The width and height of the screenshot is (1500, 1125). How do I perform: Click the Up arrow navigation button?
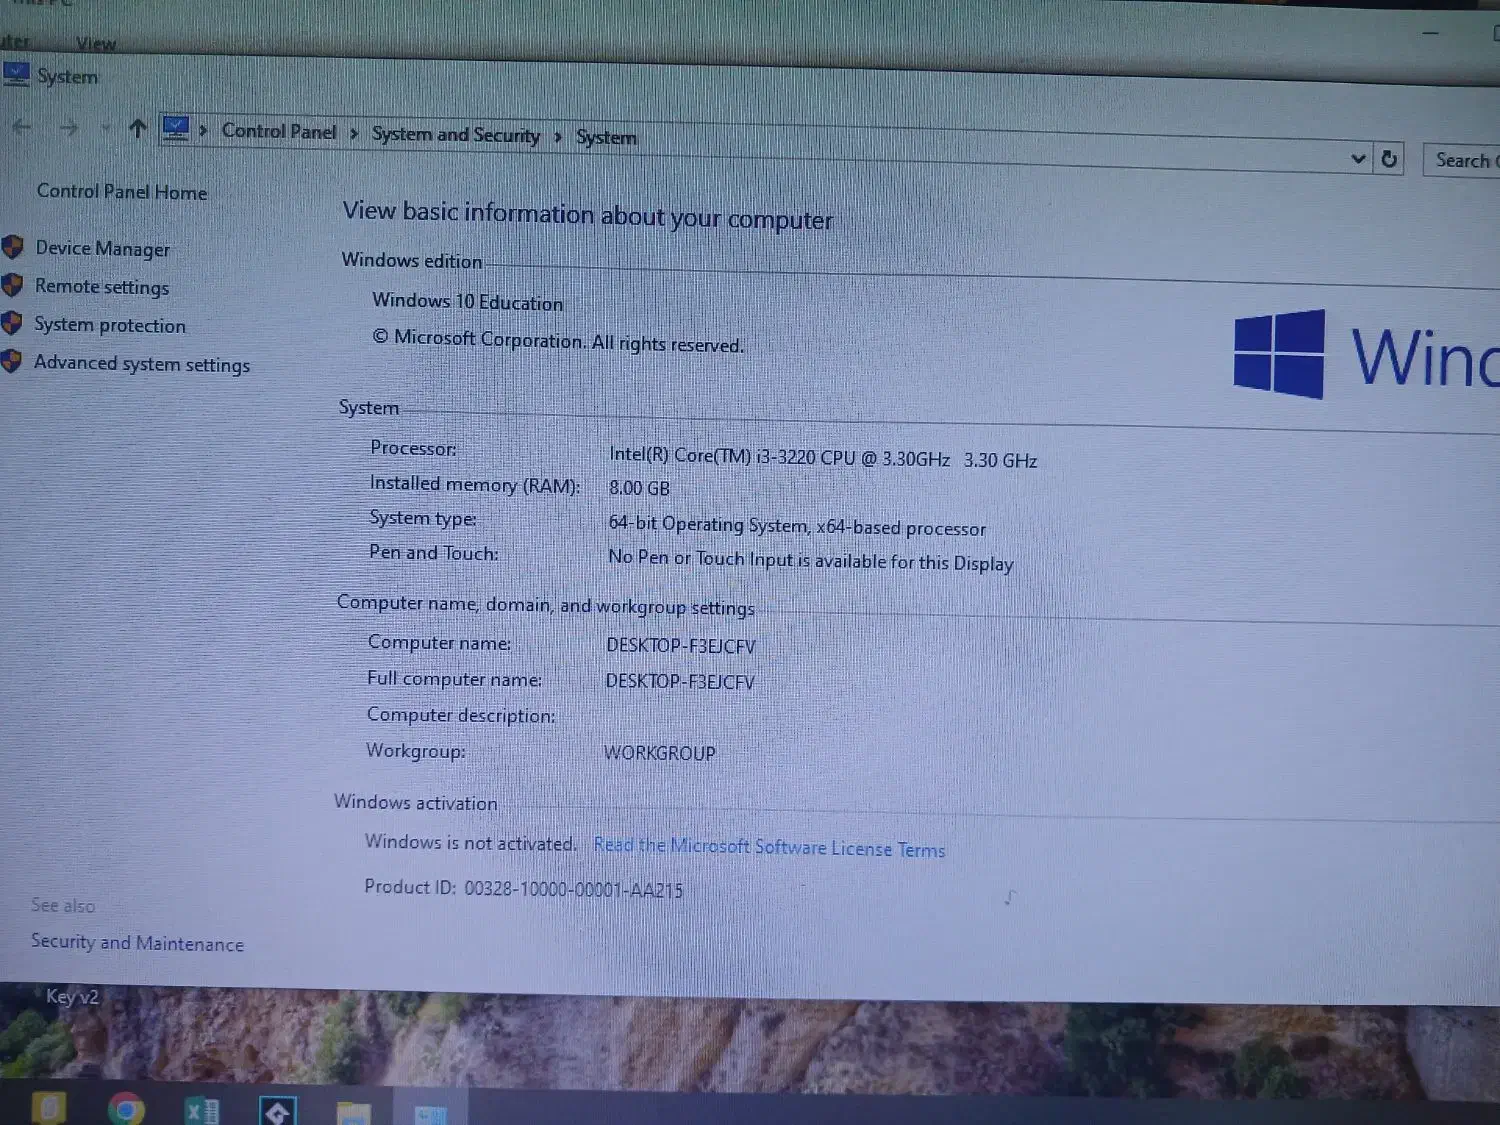pos(138,128)
